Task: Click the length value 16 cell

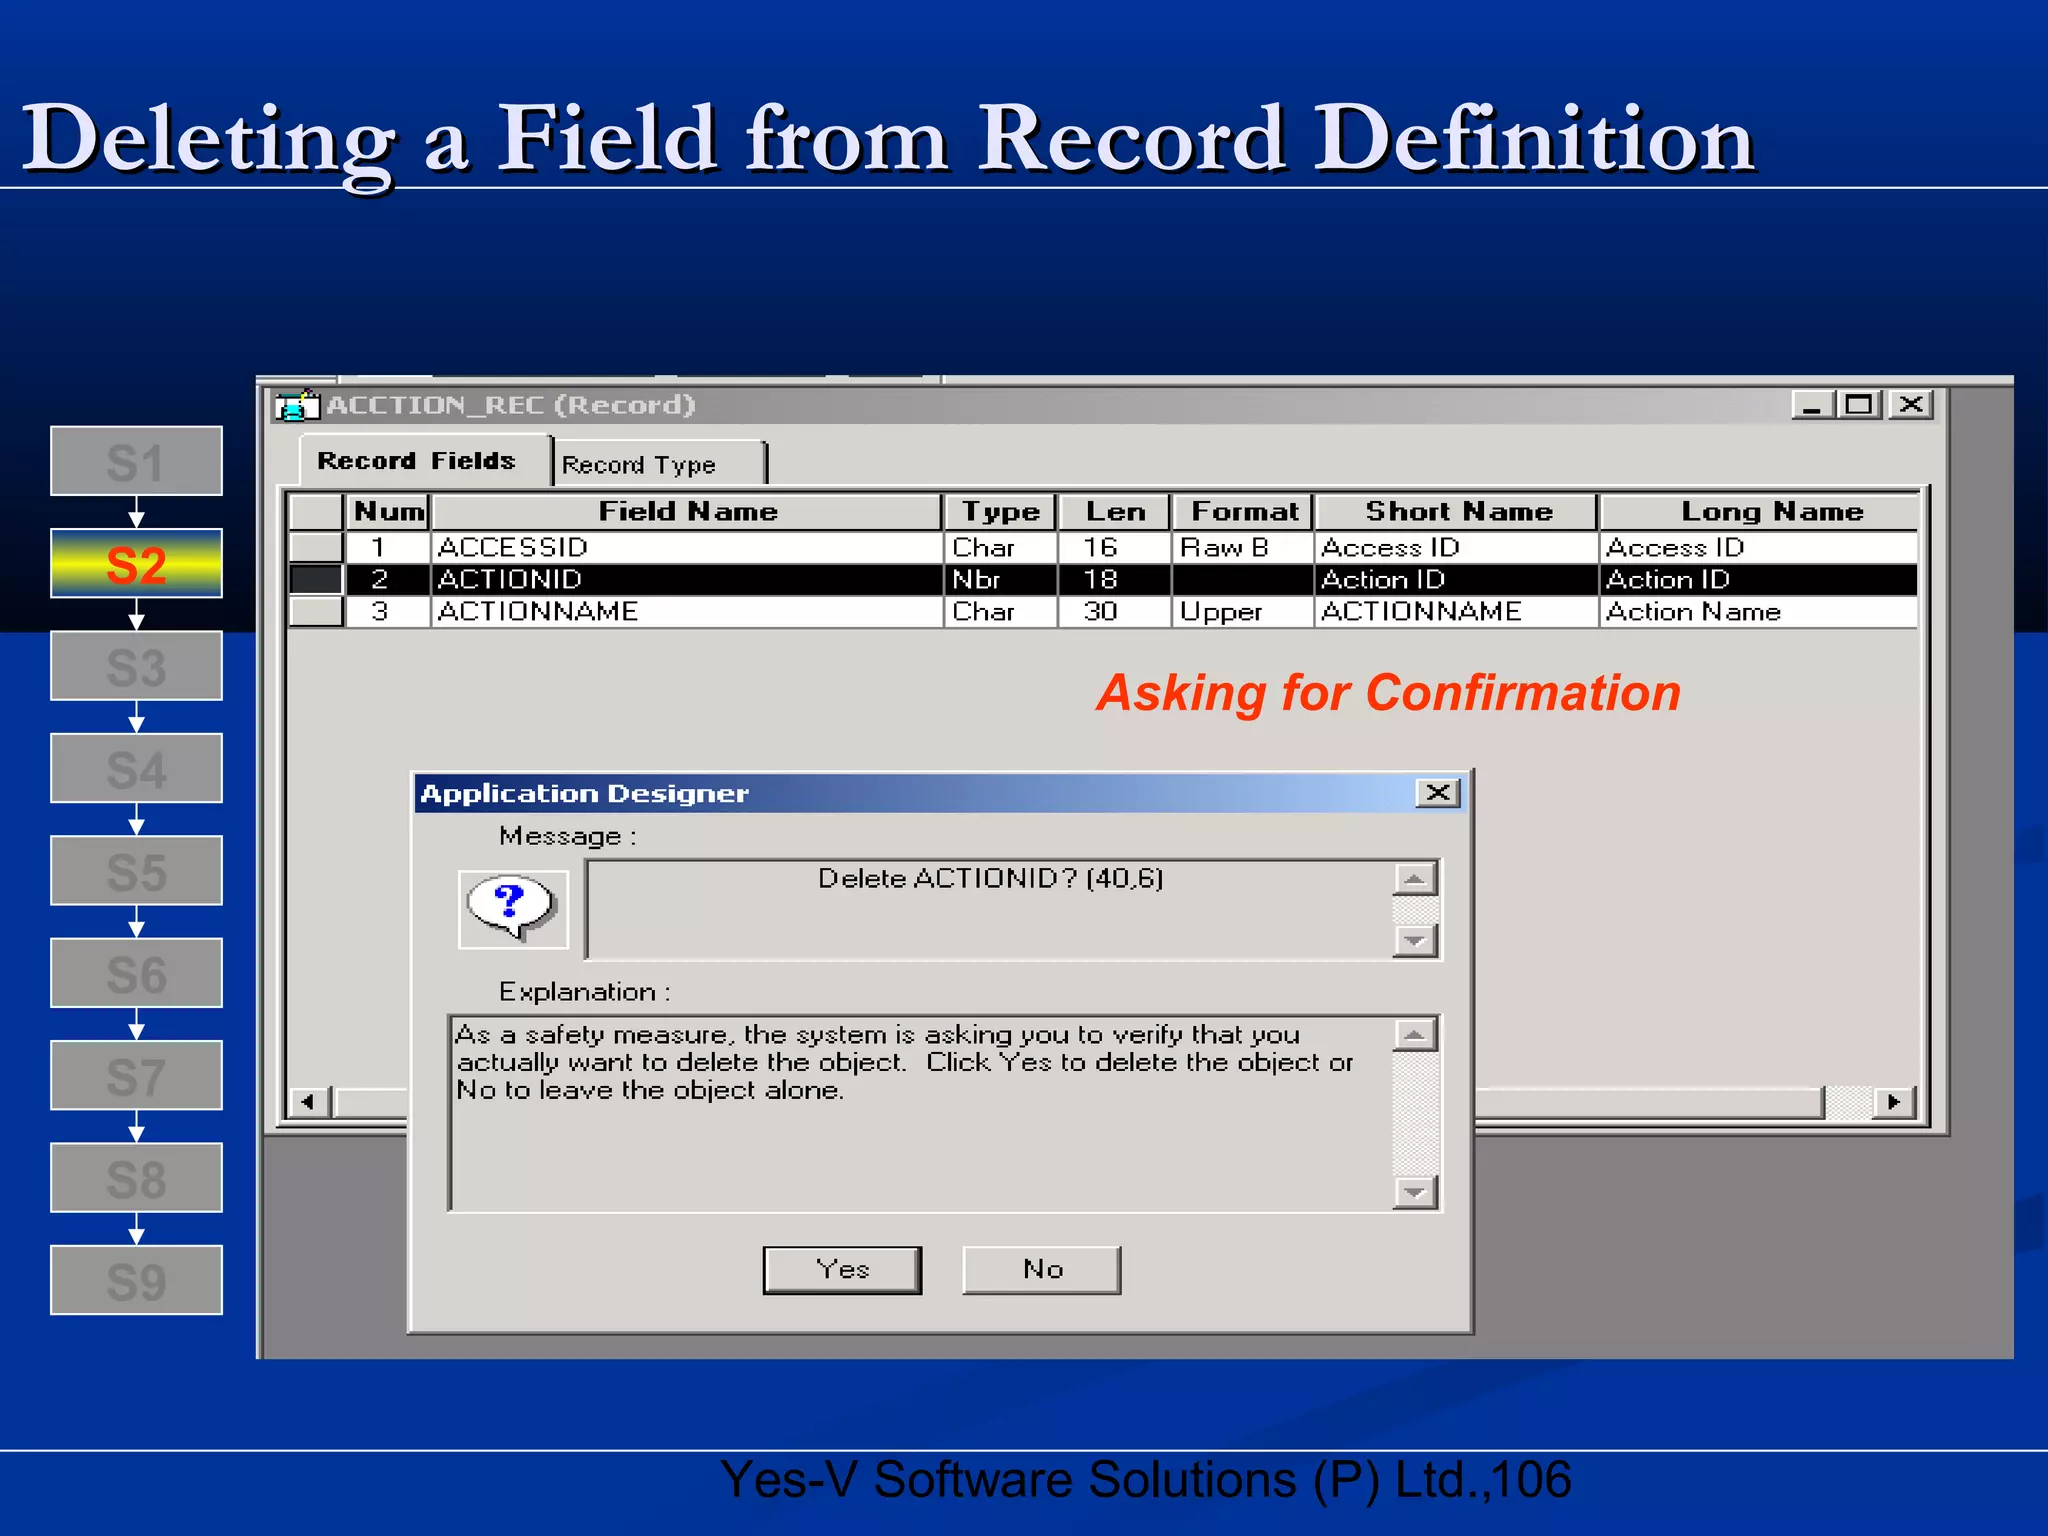Action: pos(1114,548)
